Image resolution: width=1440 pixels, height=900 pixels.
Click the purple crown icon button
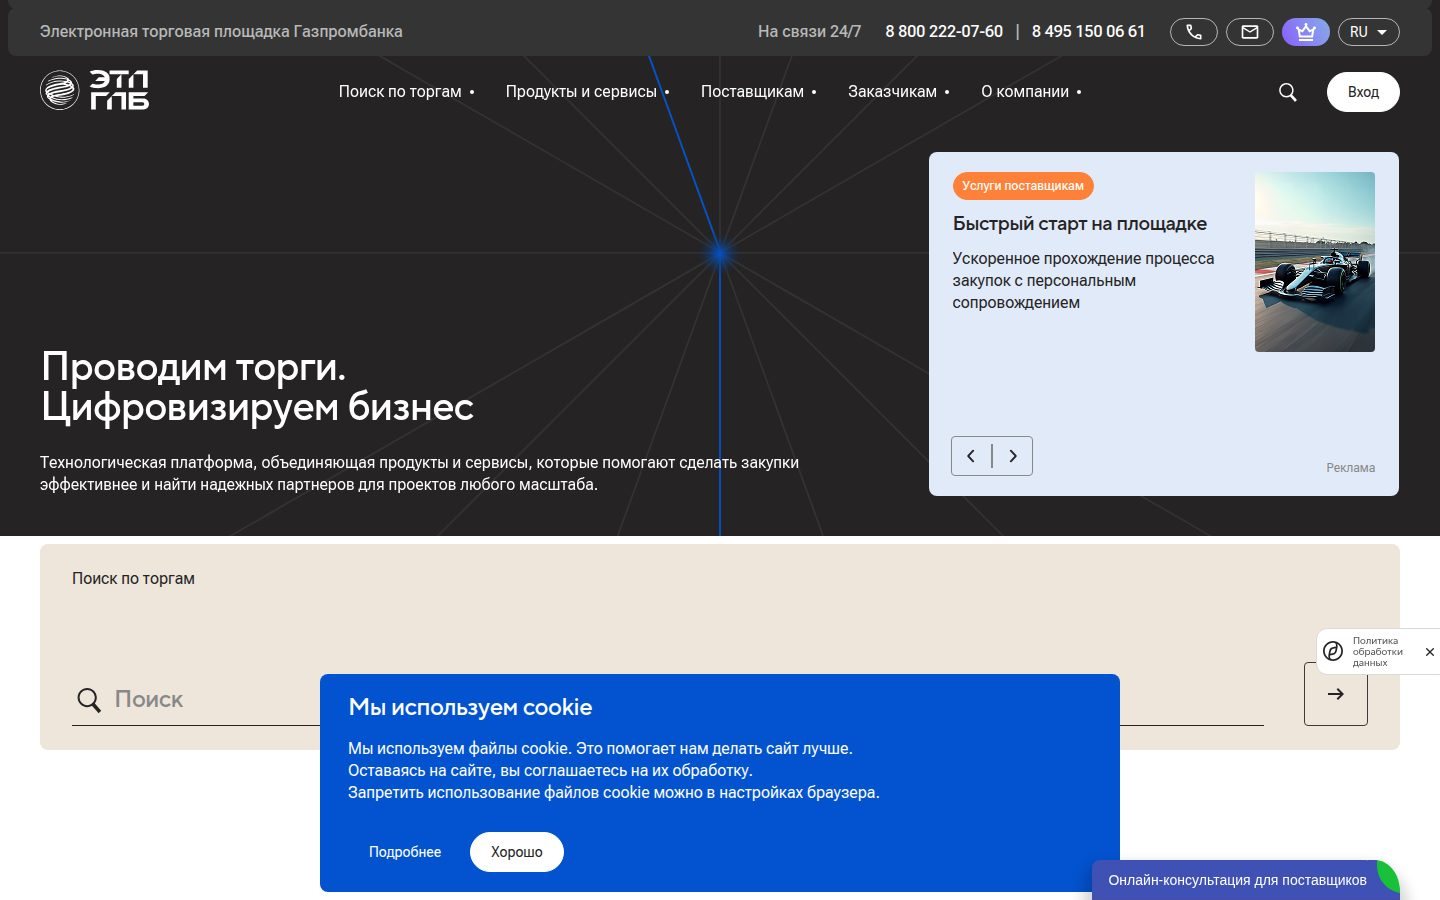point(1306,32)
